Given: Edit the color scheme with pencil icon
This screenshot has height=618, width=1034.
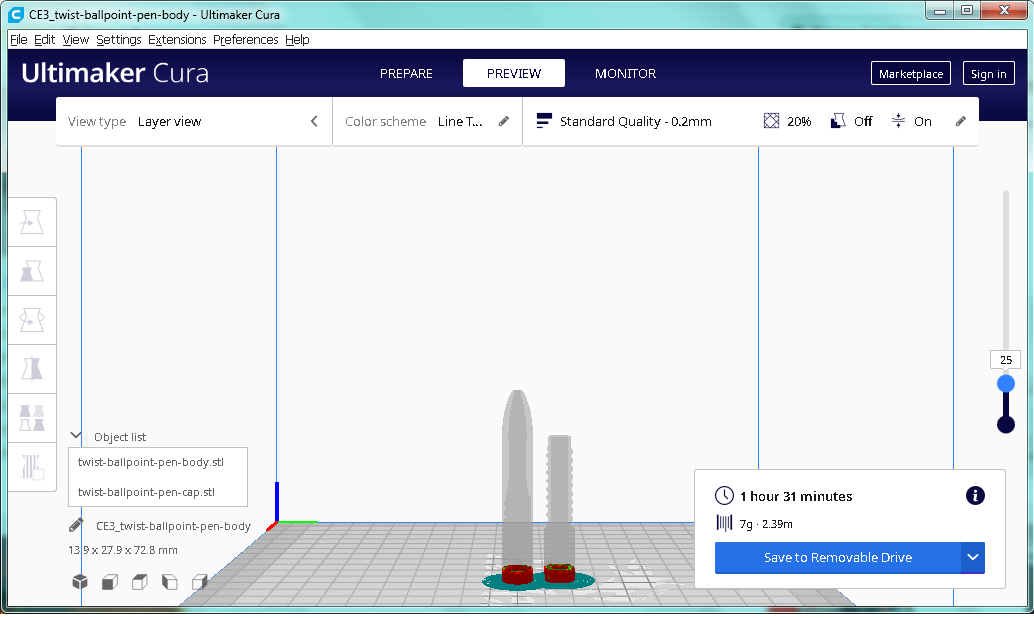Looking at the screenshot, I should coord(504,121).
